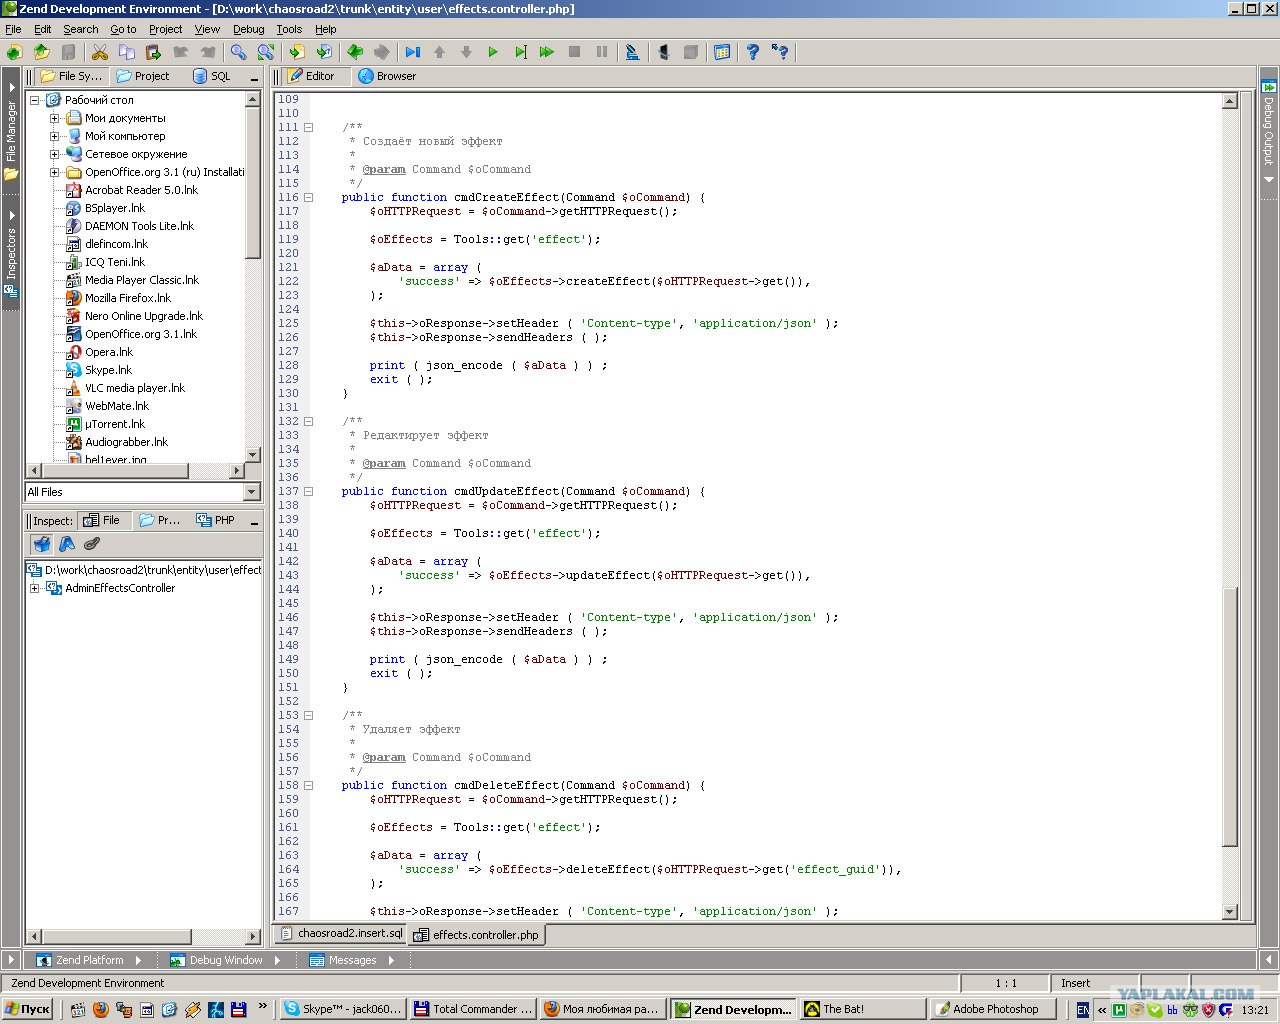Click the Windows 'Пуск' Start button
The height and width of the screenshot is (1024, 1280).
point(28,1009)
